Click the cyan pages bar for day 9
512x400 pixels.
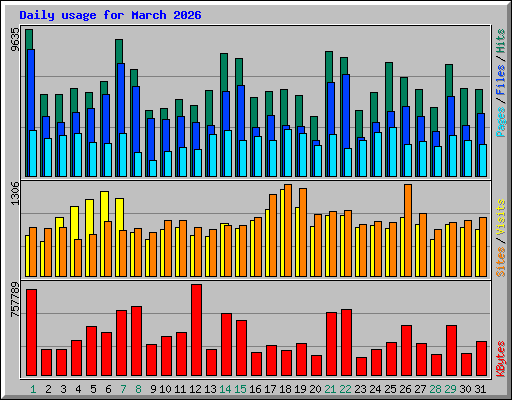click(x=153, y=168)
